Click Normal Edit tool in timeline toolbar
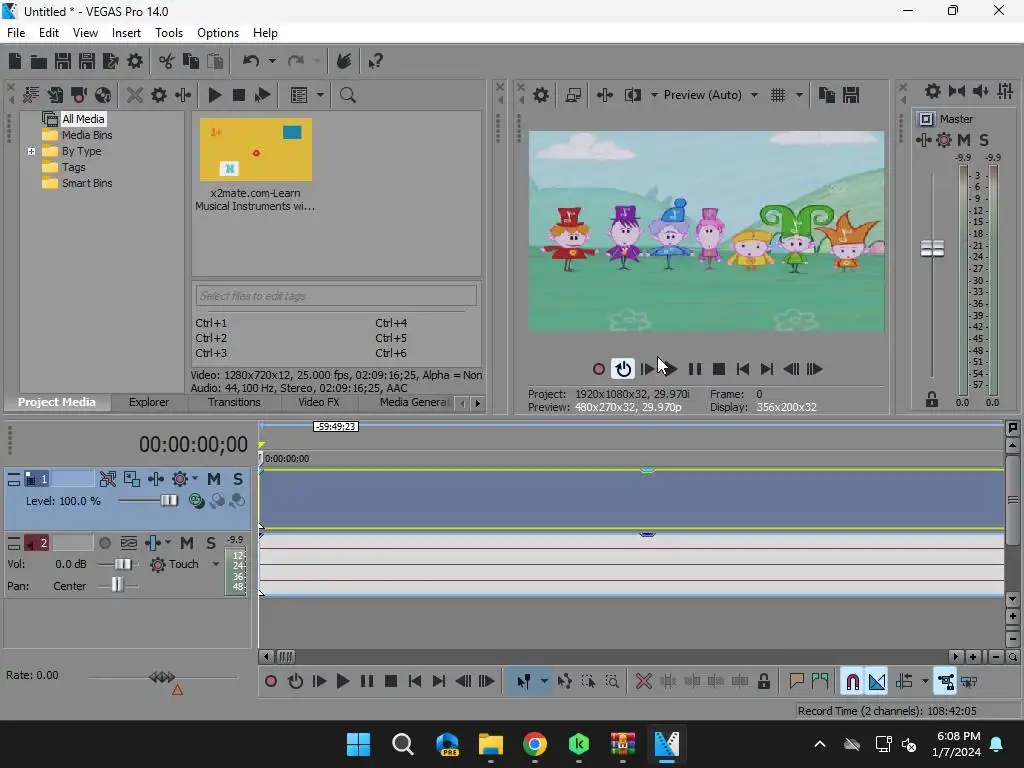This screenshot has height=768, width=1024. (523, 682)
